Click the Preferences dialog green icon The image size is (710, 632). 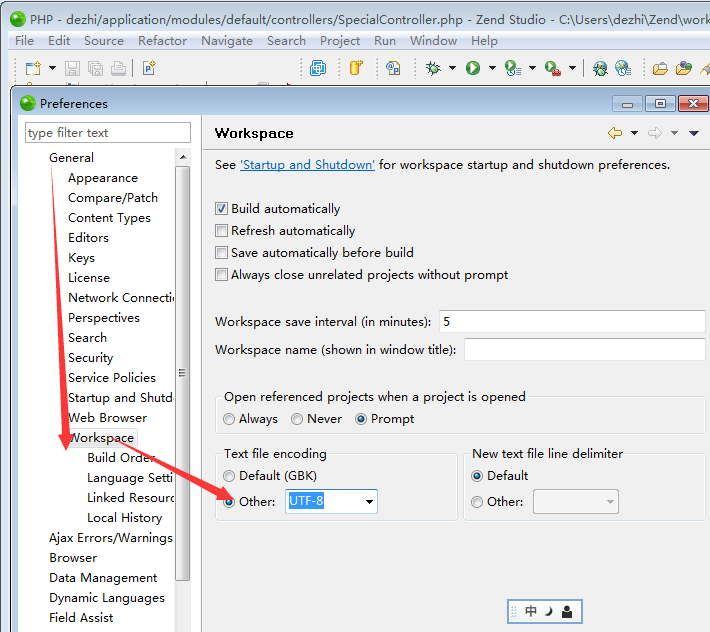28,103
